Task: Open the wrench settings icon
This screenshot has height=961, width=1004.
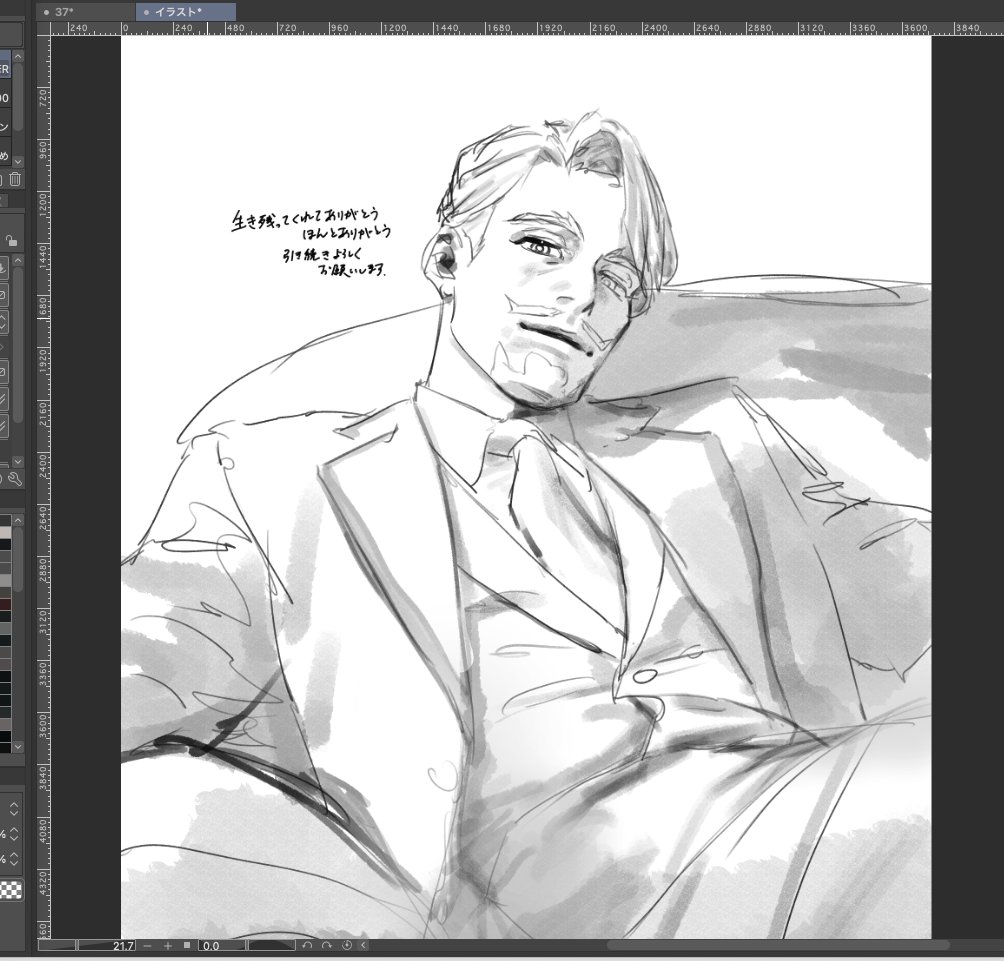Action: click(x=15, y=479)
